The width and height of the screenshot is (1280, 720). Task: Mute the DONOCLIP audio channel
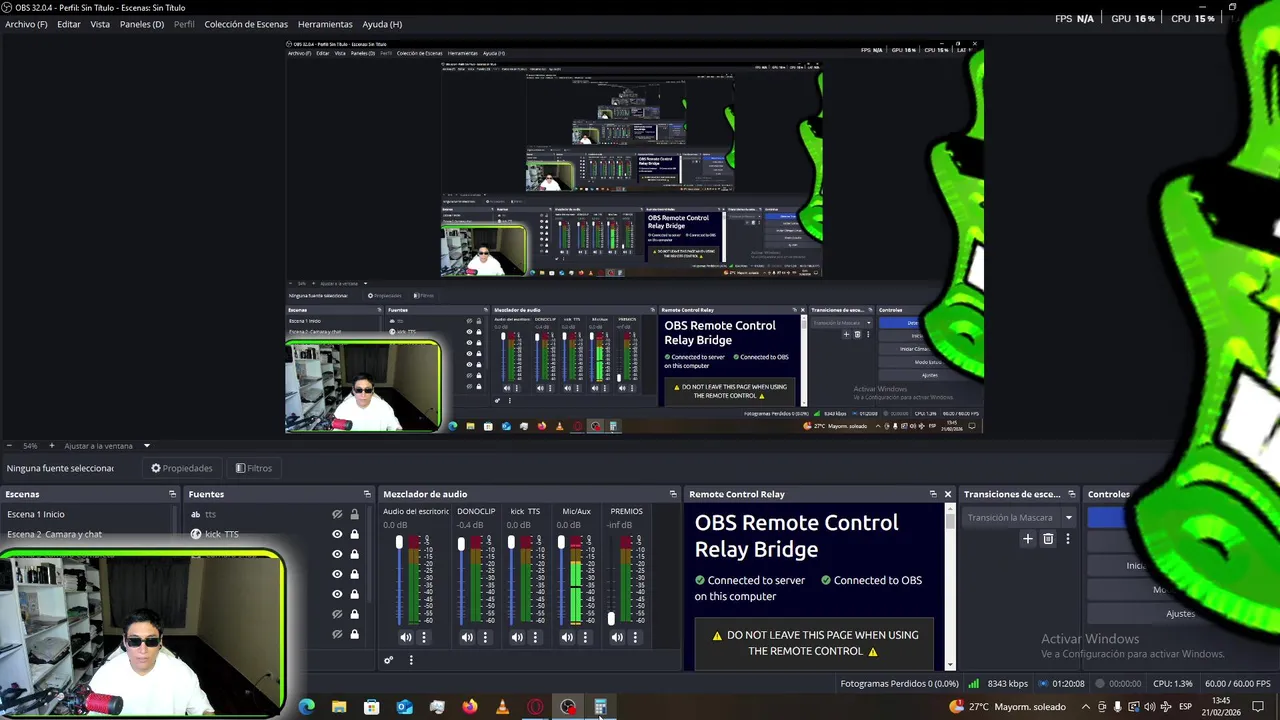(467, 637)
